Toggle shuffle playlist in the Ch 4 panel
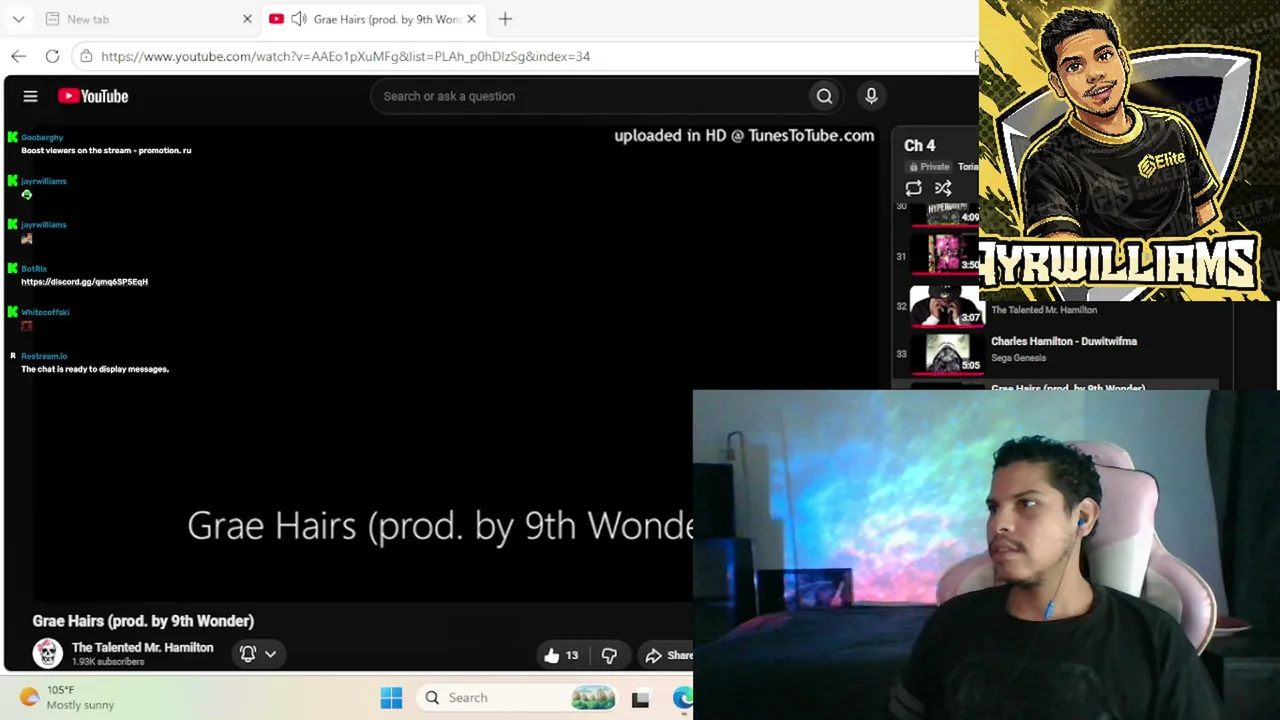 point(943,188)
